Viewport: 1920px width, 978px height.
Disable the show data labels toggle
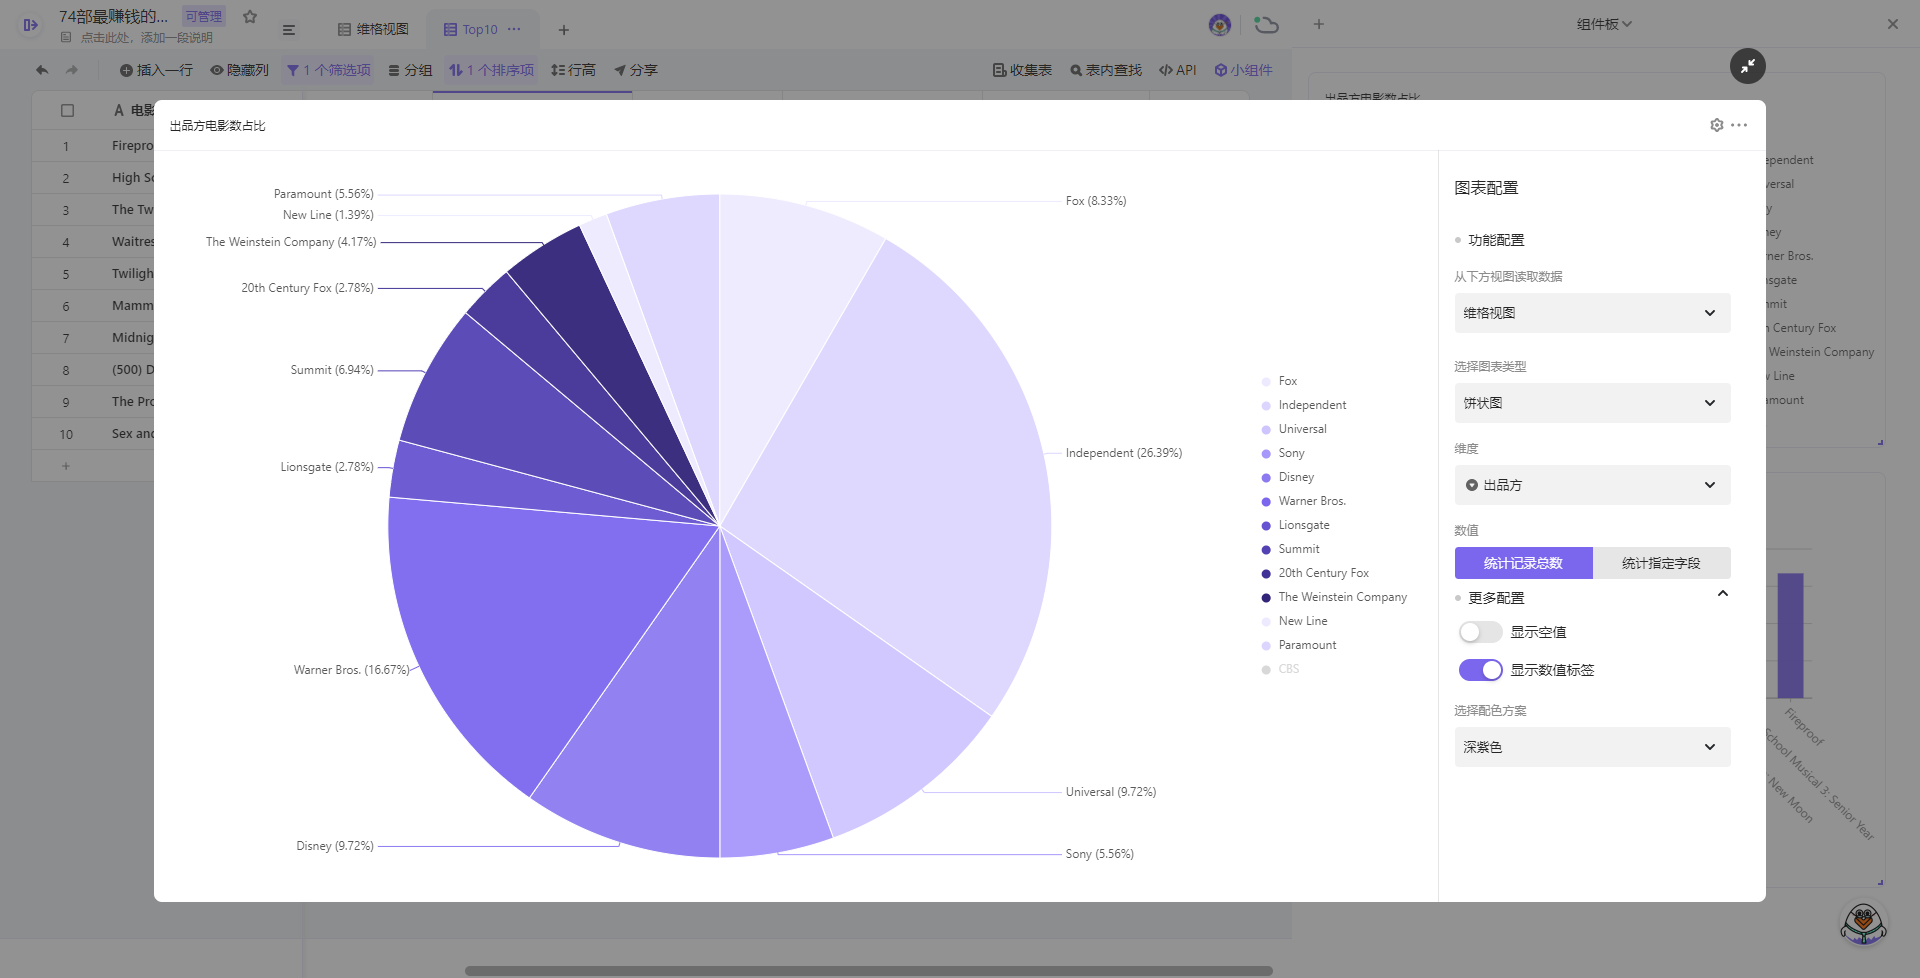pos(1480,670)
